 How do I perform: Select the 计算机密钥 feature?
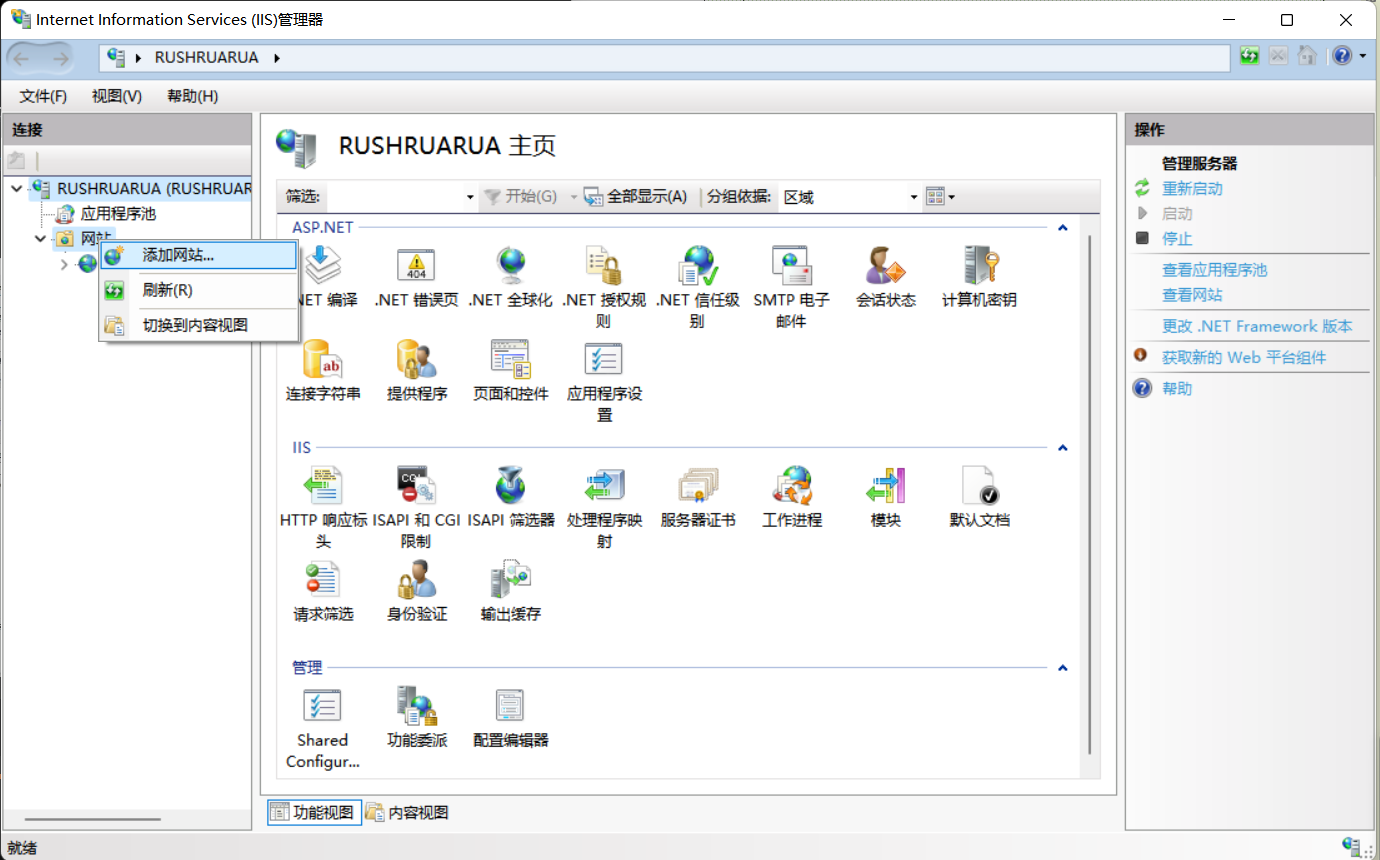point(977,272)
